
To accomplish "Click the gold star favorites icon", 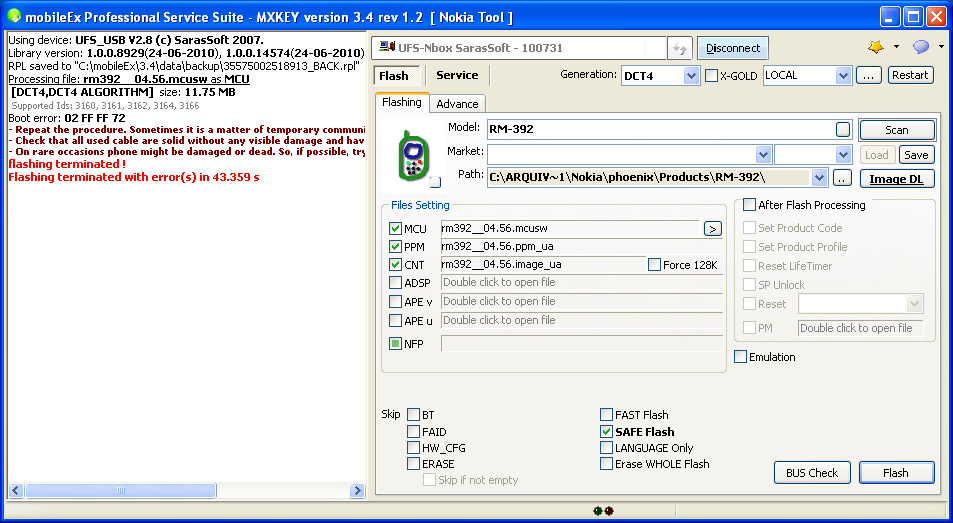I will [876, 47].
